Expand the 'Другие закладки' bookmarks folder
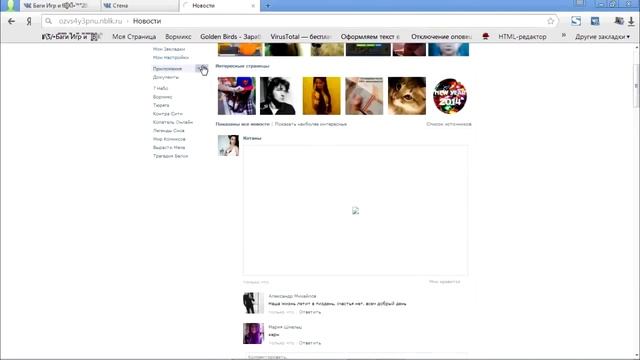This screenshot has height=360, width=640. pos(602,37)
